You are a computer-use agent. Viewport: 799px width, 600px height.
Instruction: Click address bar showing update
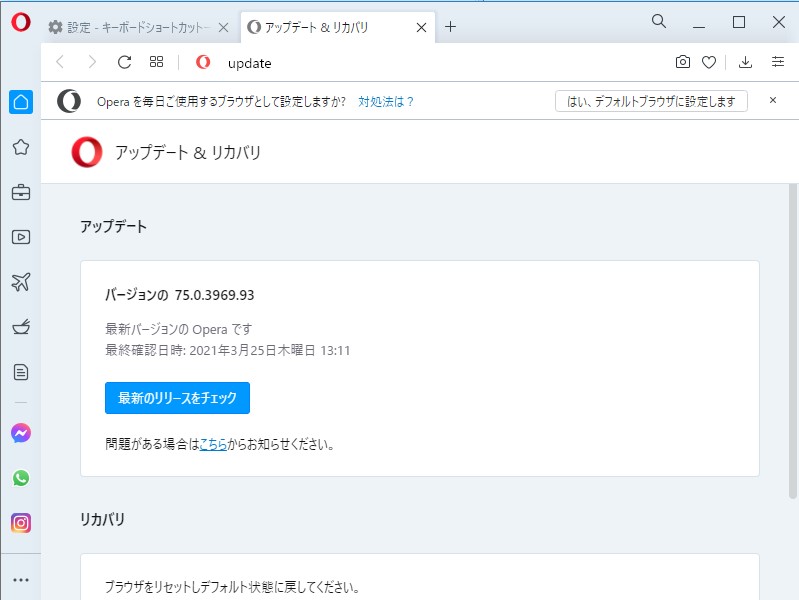(250, 63)
